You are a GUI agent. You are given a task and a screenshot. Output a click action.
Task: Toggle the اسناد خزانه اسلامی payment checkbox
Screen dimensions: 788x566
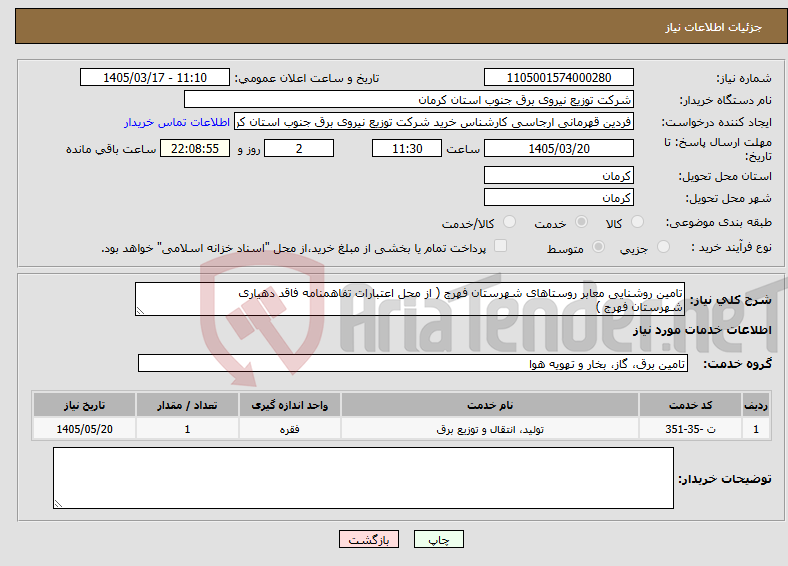pyautogui.click(x=500, y=245)
